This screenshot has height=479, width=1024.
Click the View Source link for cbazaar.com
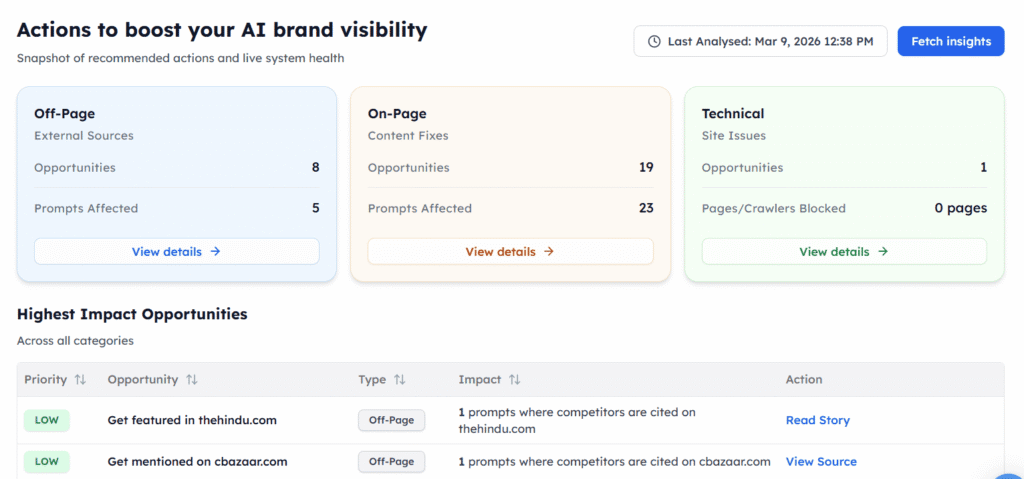point(821,461)
